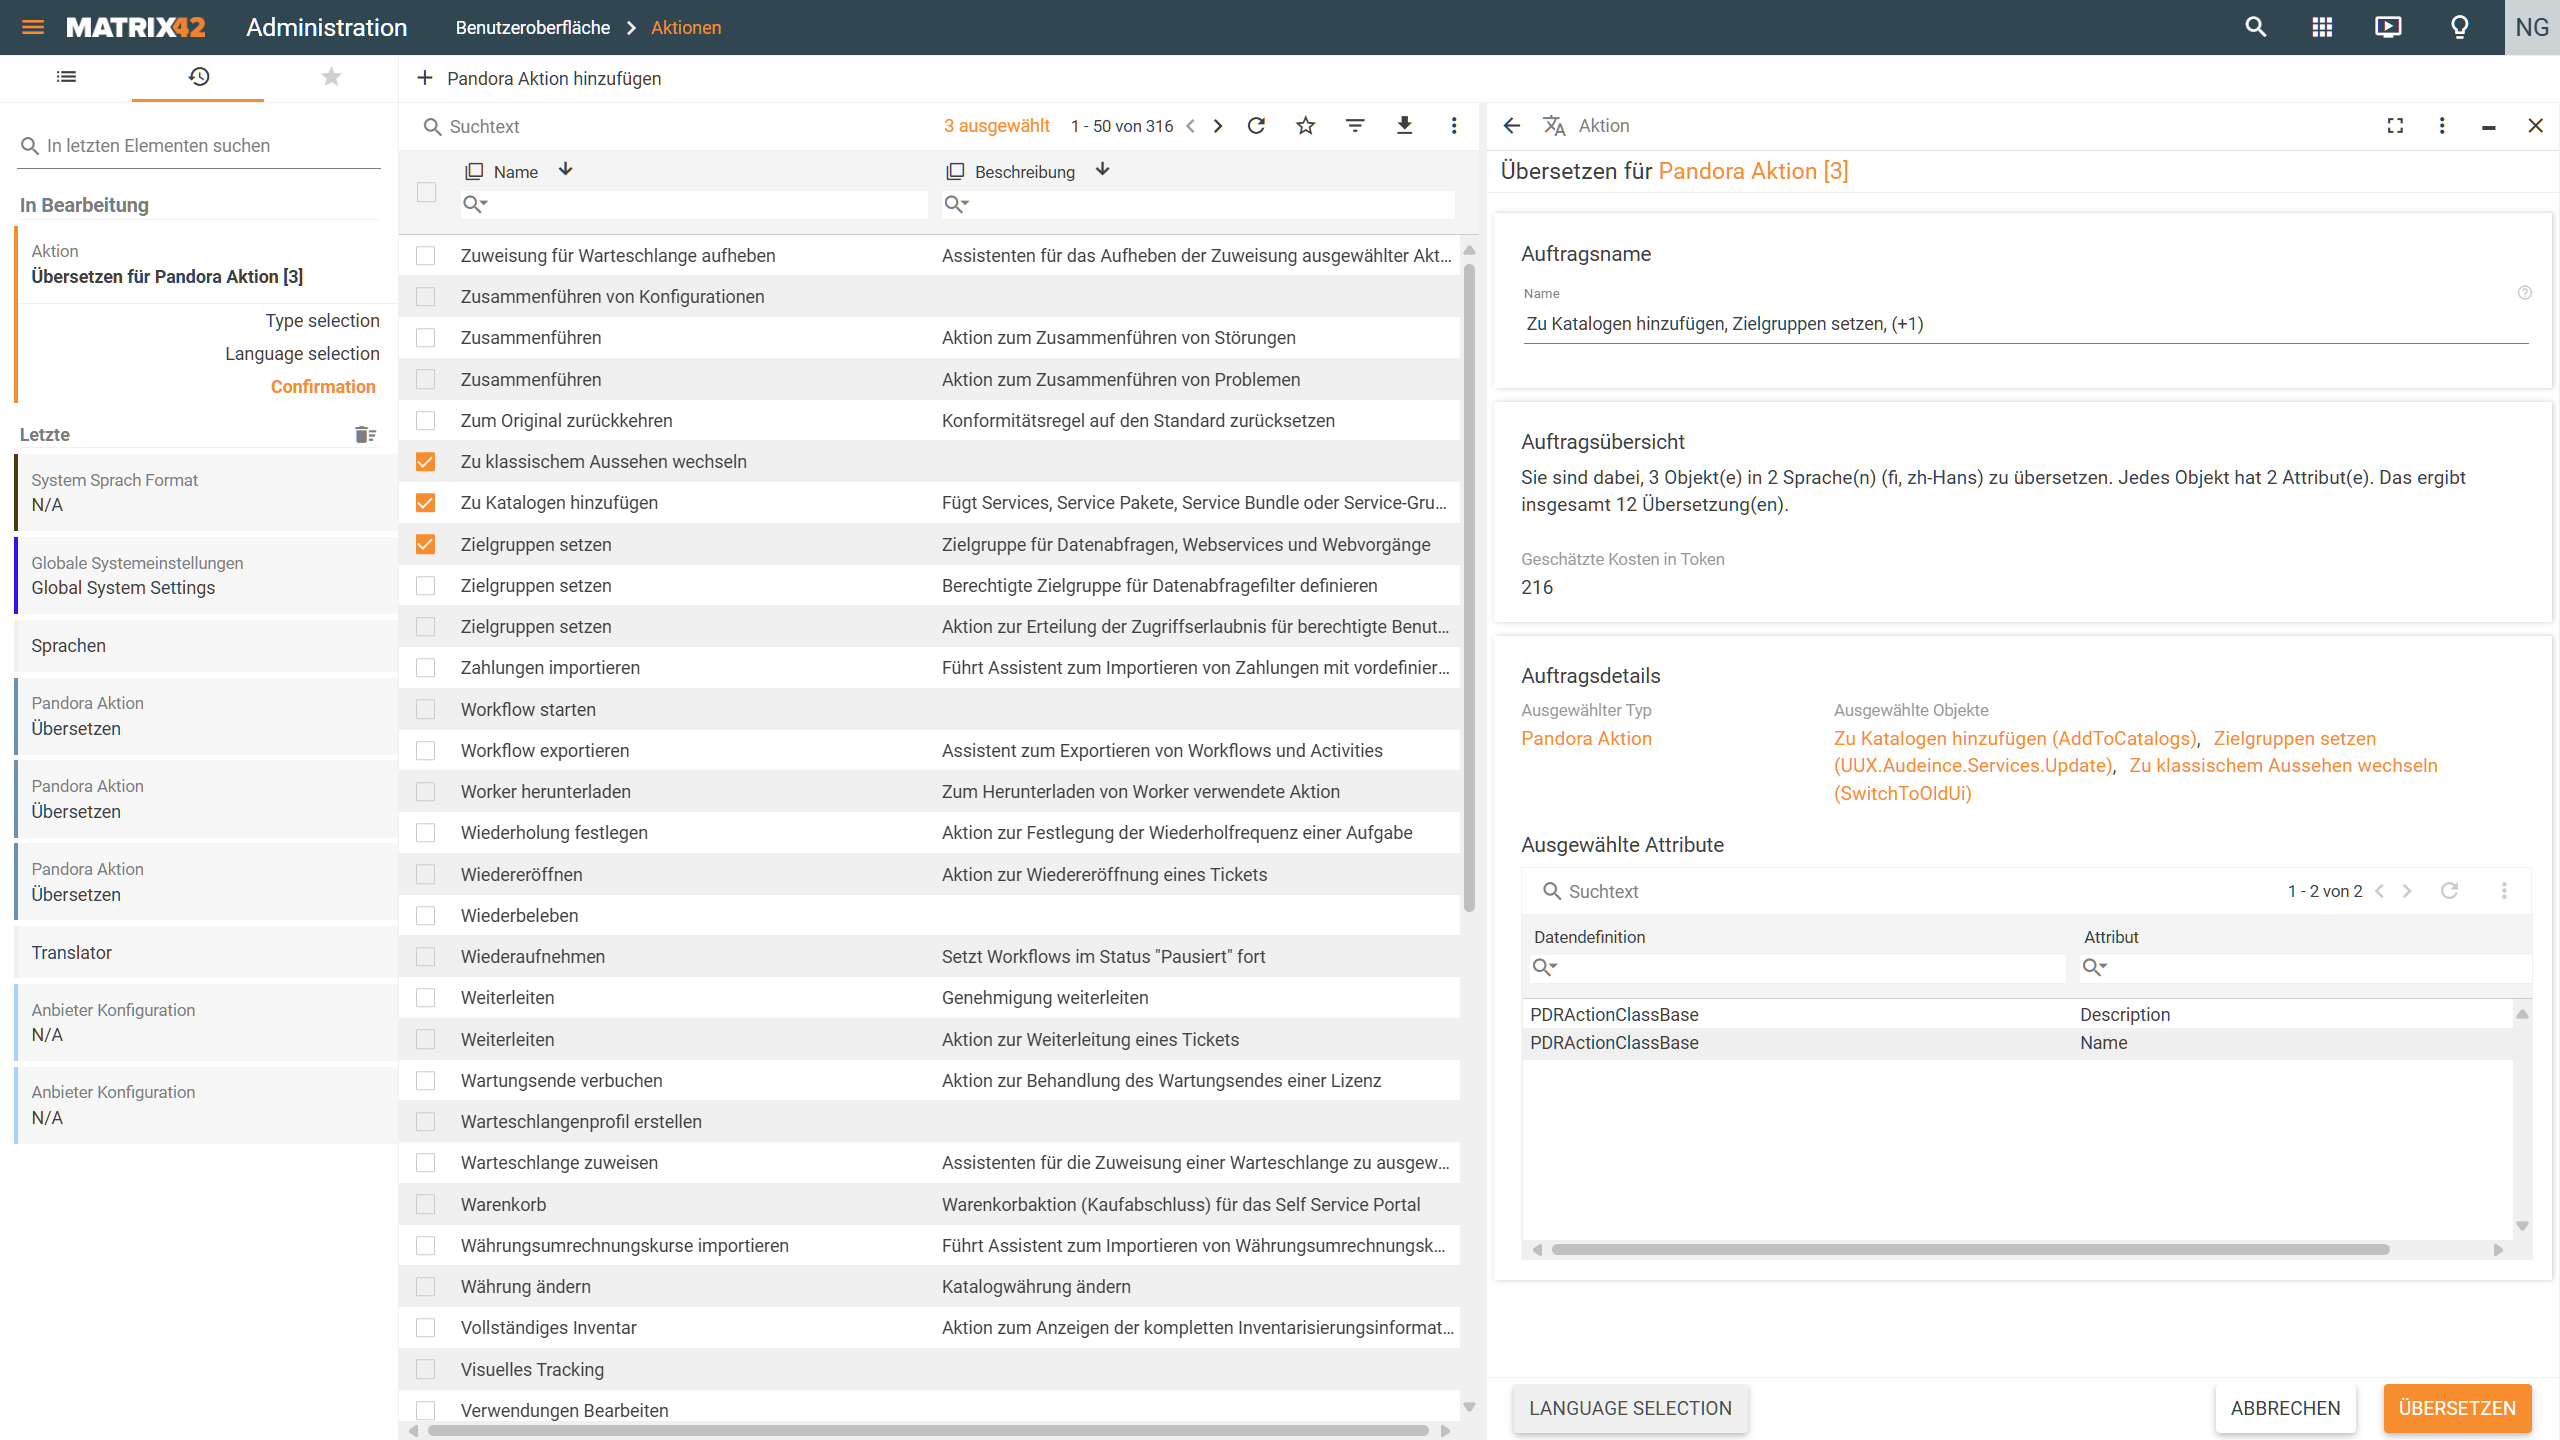Open the filter icon in list toolbar
Screen dimensions: 2560x1440
1355,126
